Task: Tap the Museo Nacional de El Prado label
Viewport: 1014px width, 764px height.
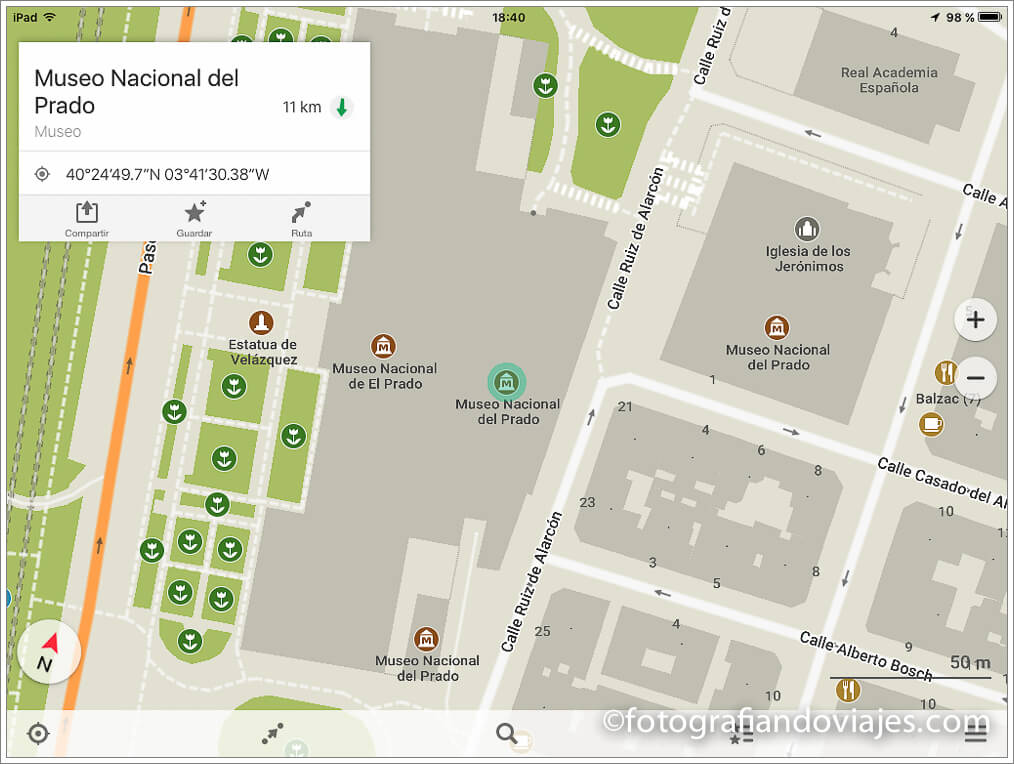Action: tap(385, 376)
